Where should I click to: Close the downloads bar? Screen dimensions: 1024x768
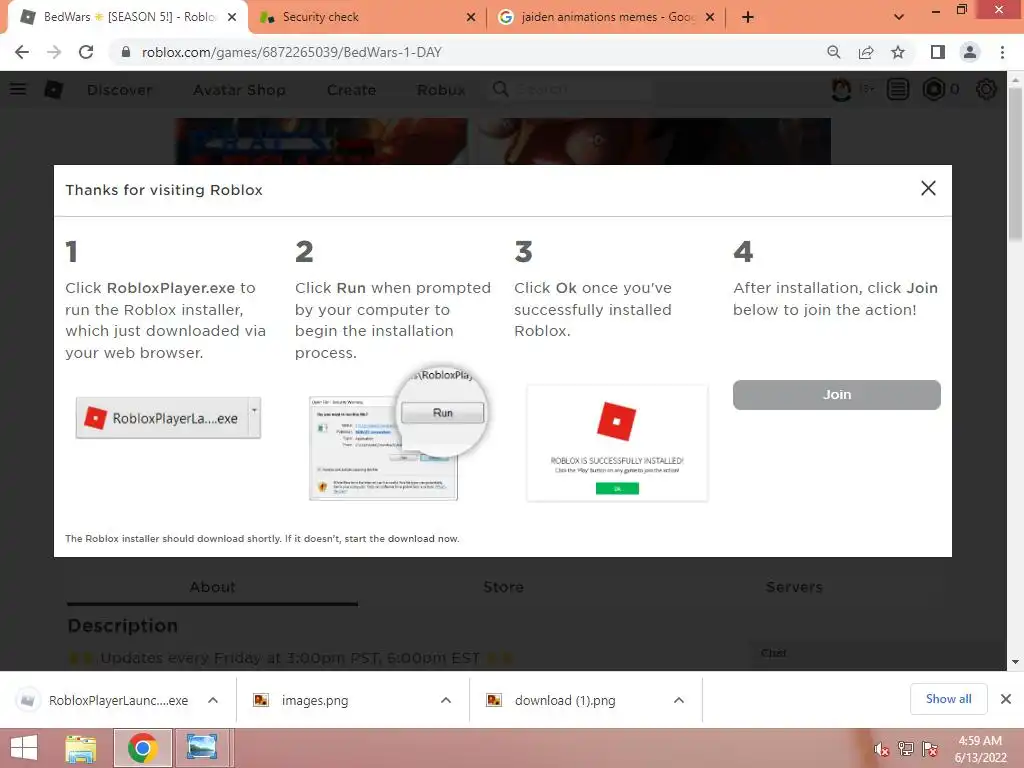pyautogui.click(x=1006, y=699)
